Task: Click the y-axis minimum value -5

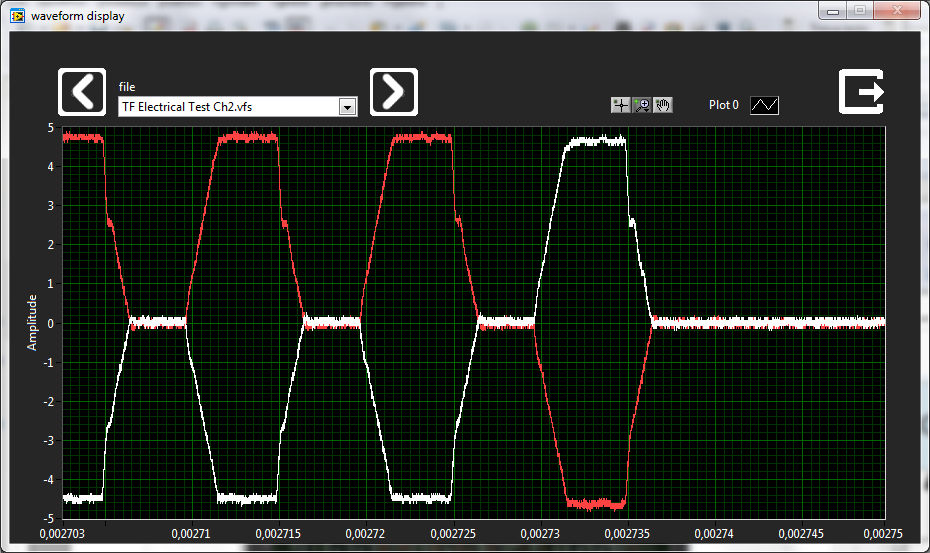Action: 49,519
